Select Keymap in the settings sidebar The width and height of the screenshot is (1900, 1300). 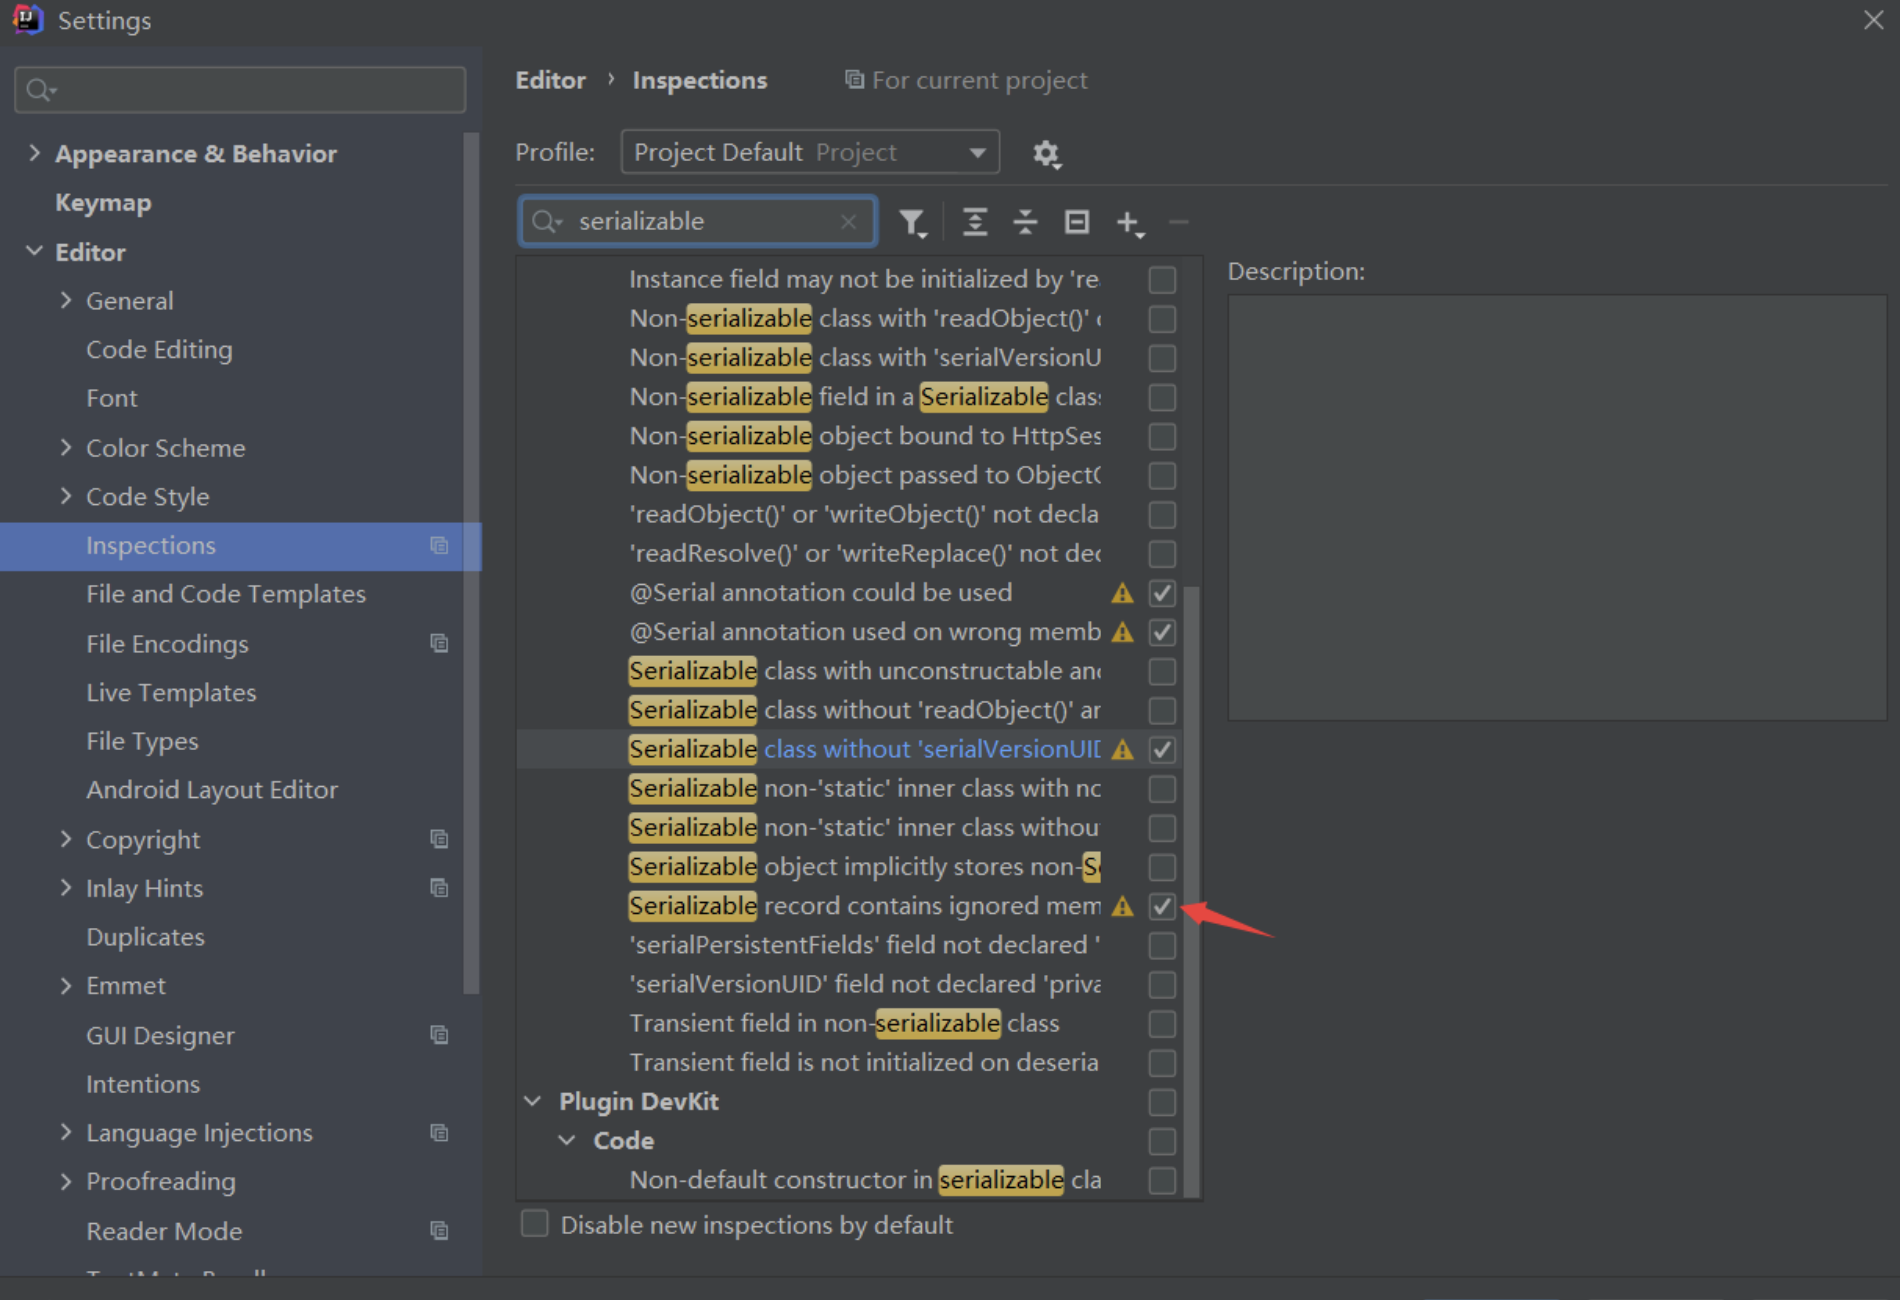103,203
